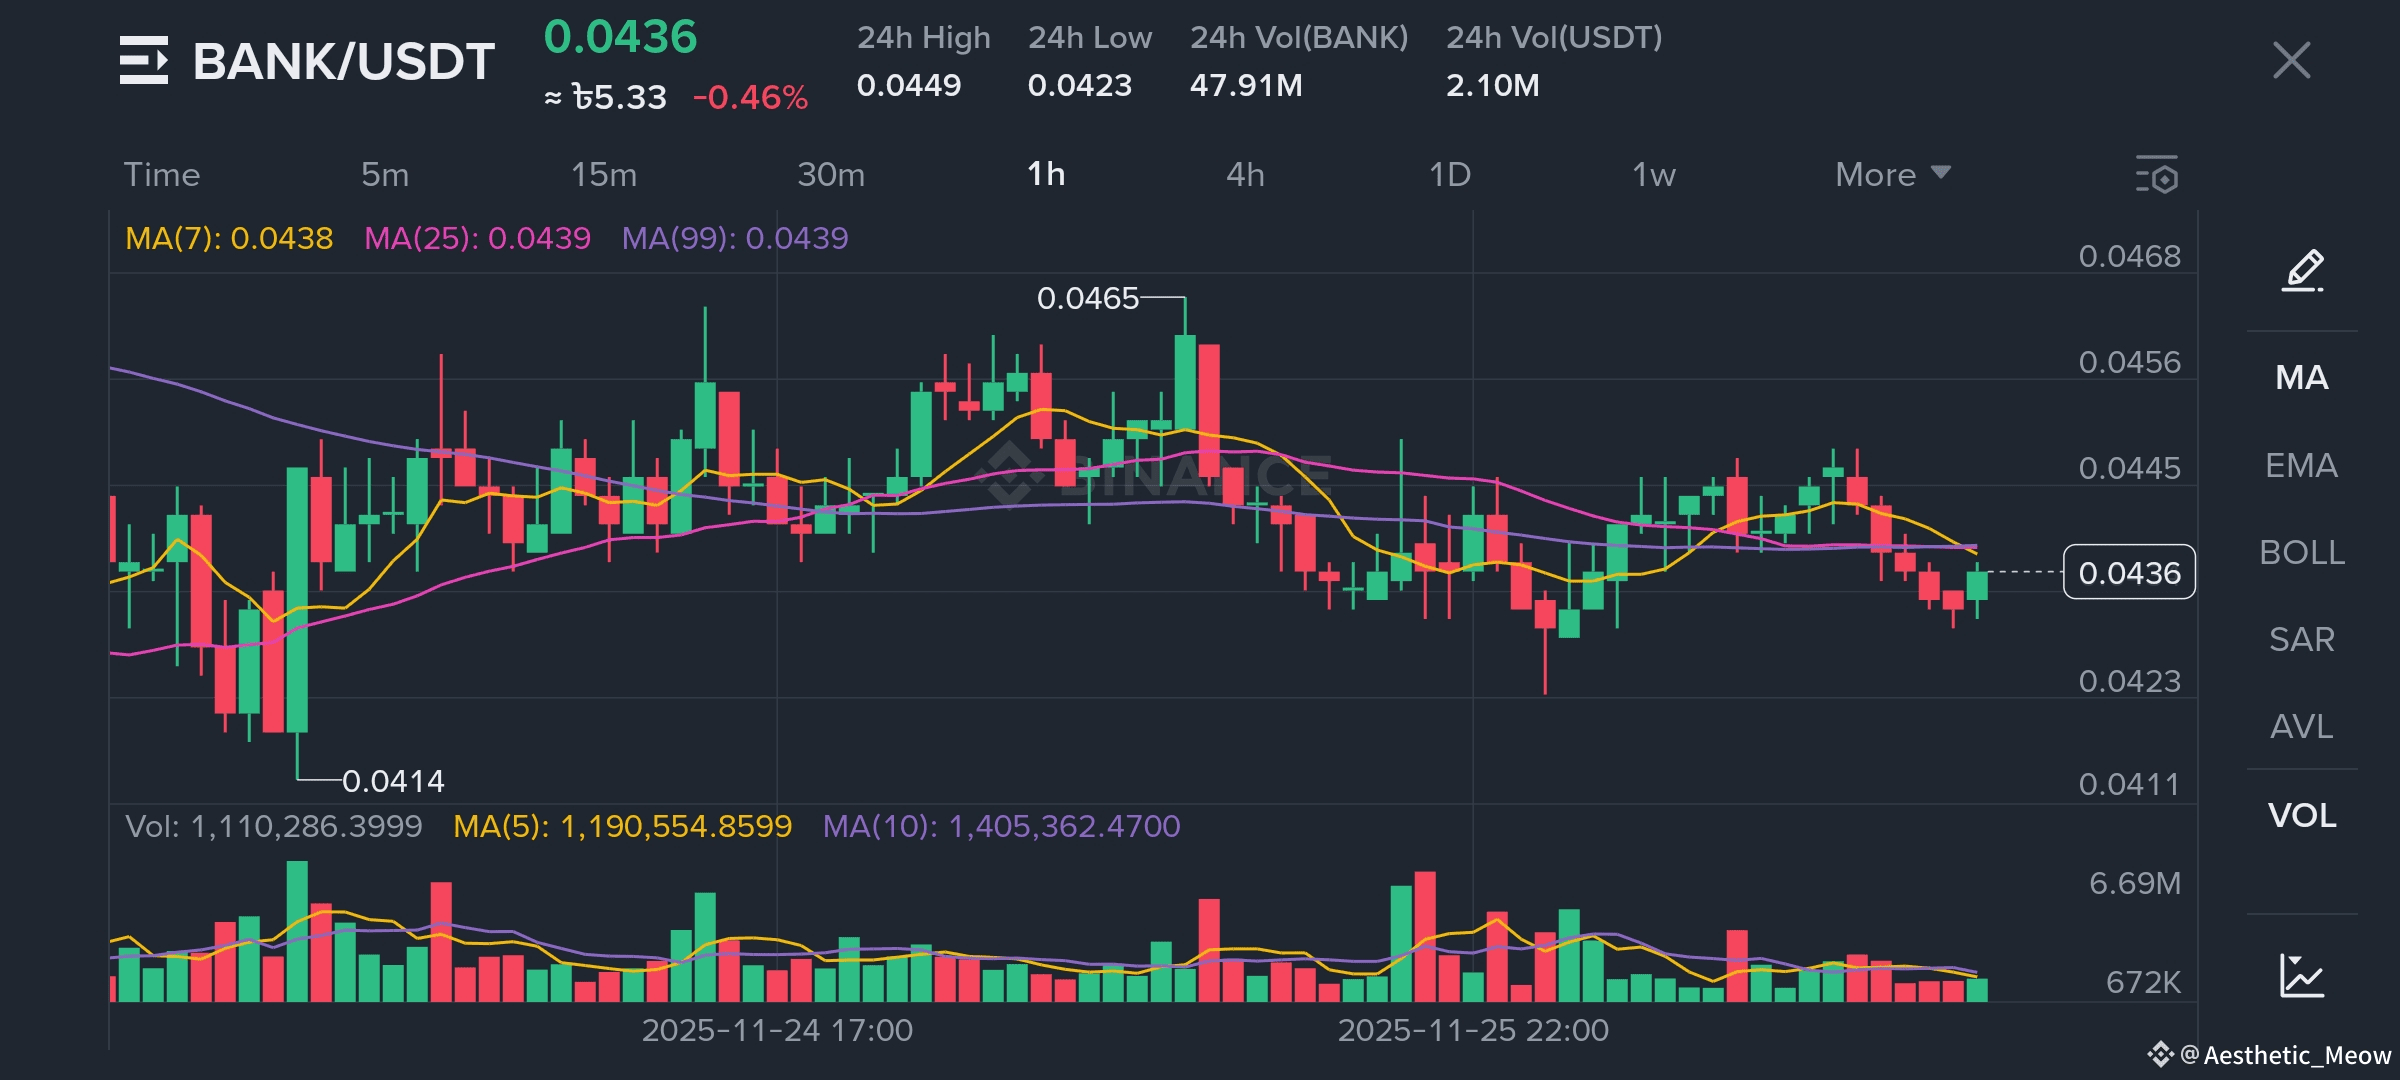Enable the EMA indicator
Screen dimensions: 2400x1080
[x=2301, y=465]
